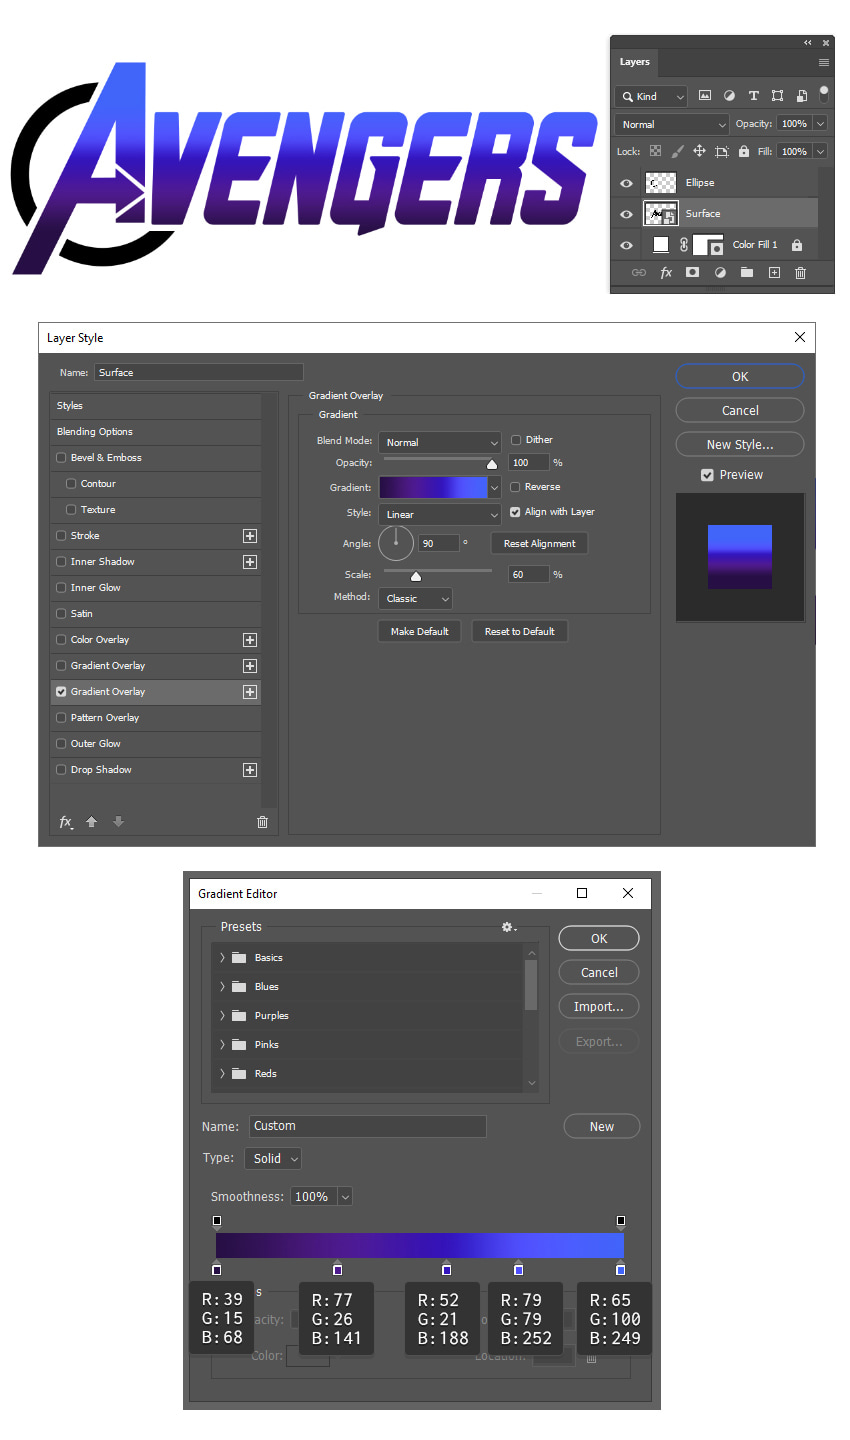Open Blending Options section

click(x=156, y=432)
